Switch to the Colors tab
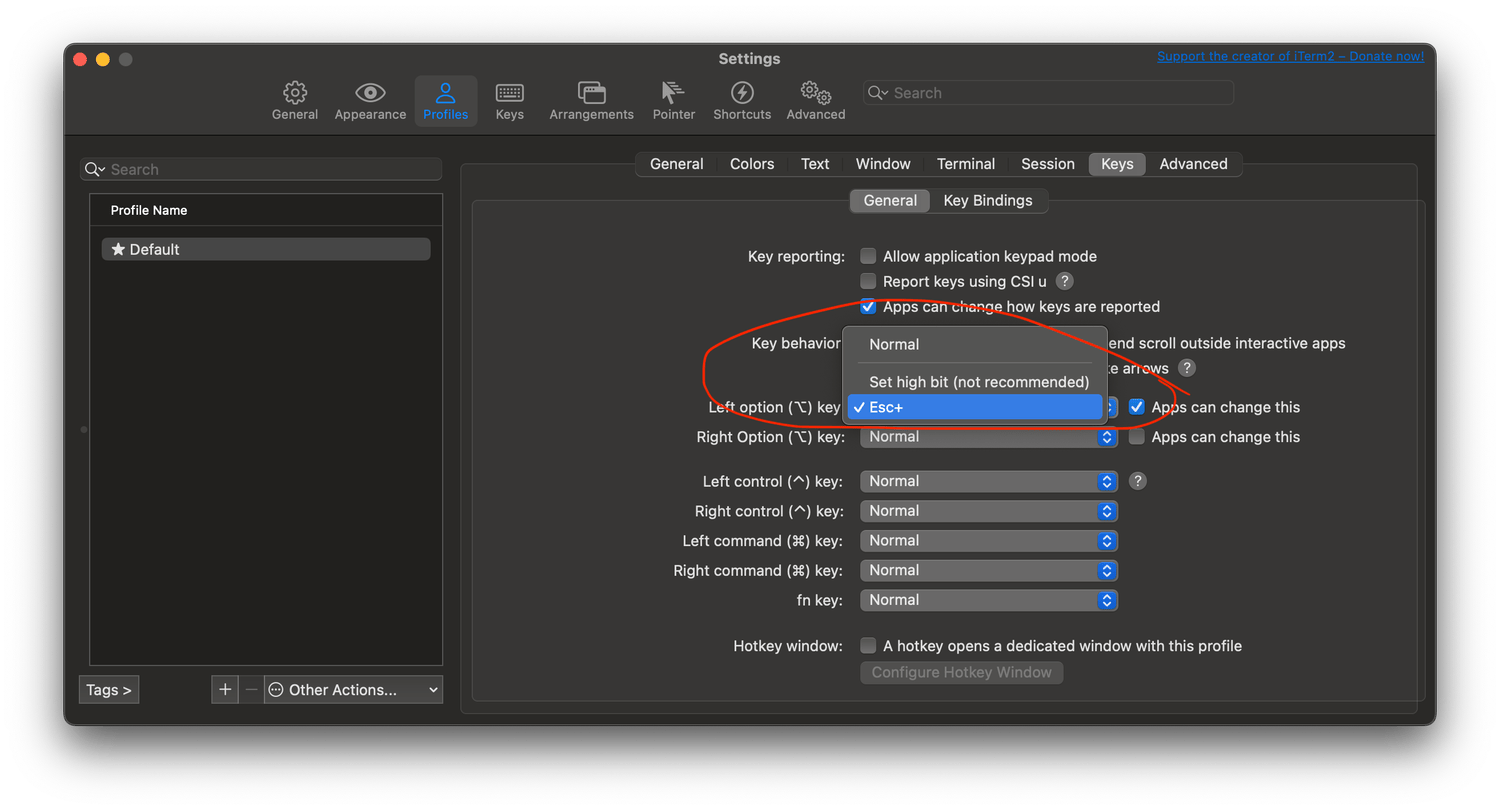This screenshot has width=1500, height=810. pyautogui.click(x=751, y=163)
